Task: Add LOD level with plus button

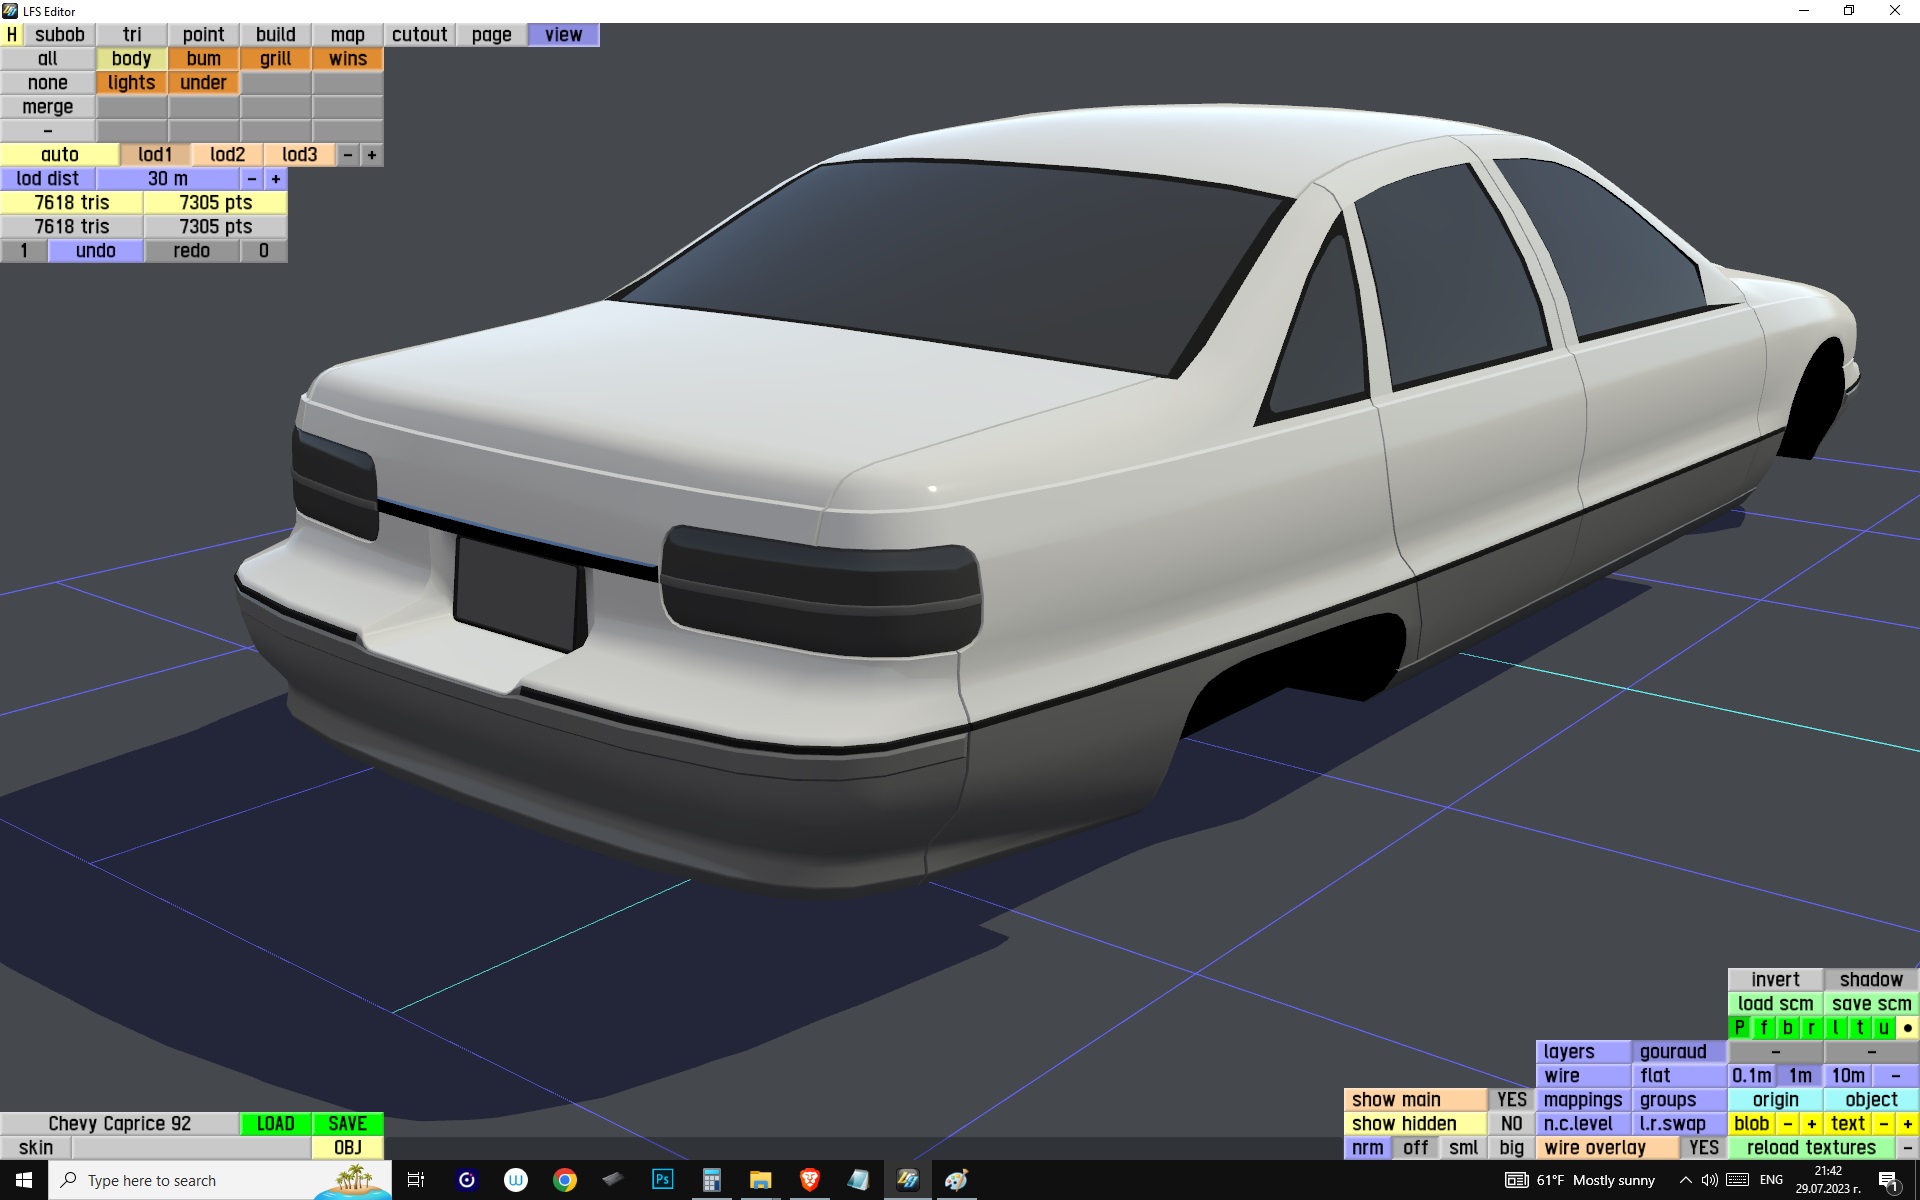Action: click(x=372, y=155)
